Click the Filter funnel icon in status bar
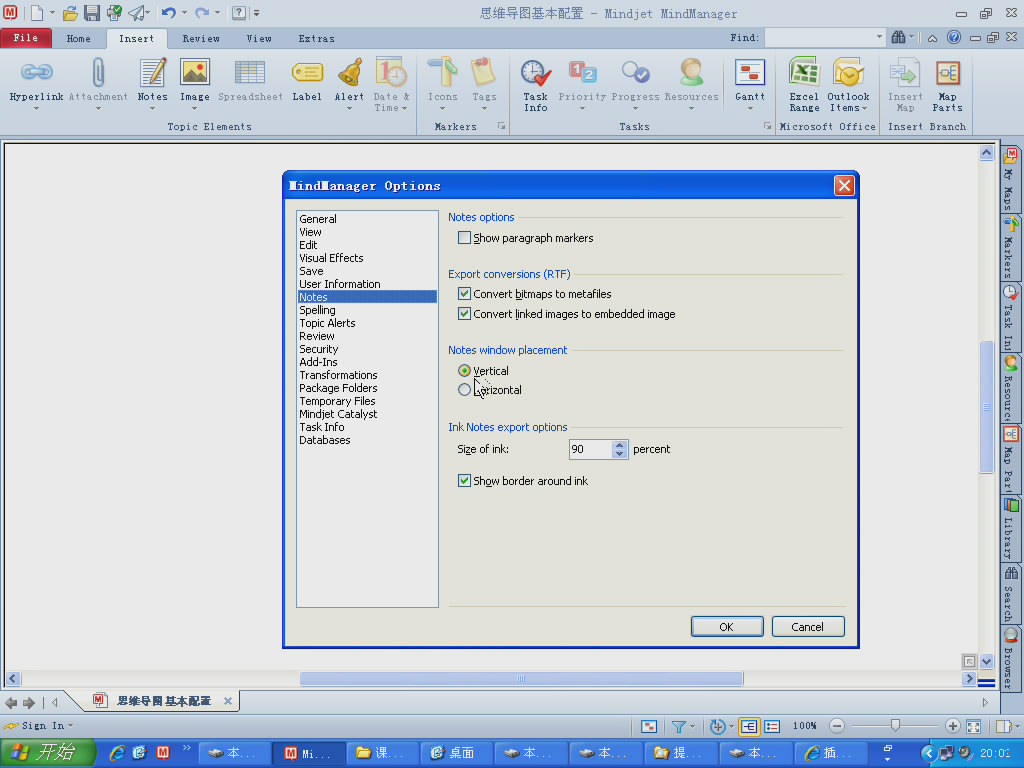 point(679,726)
